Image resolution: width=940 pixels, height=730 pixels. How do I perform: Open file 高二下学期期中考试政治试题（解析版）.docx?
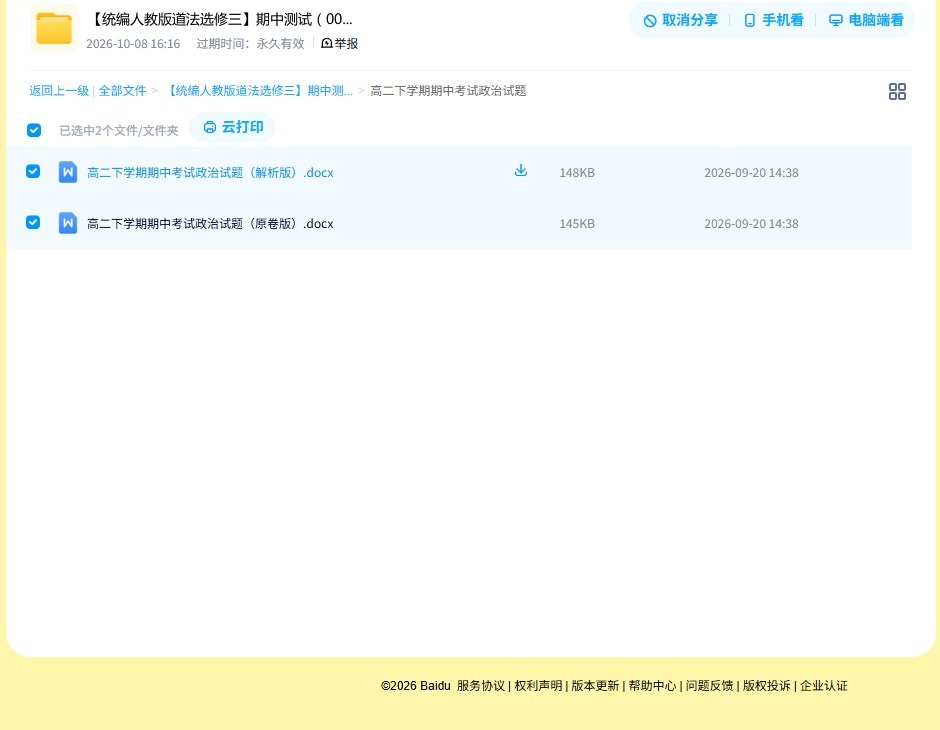tap(210, 173)
